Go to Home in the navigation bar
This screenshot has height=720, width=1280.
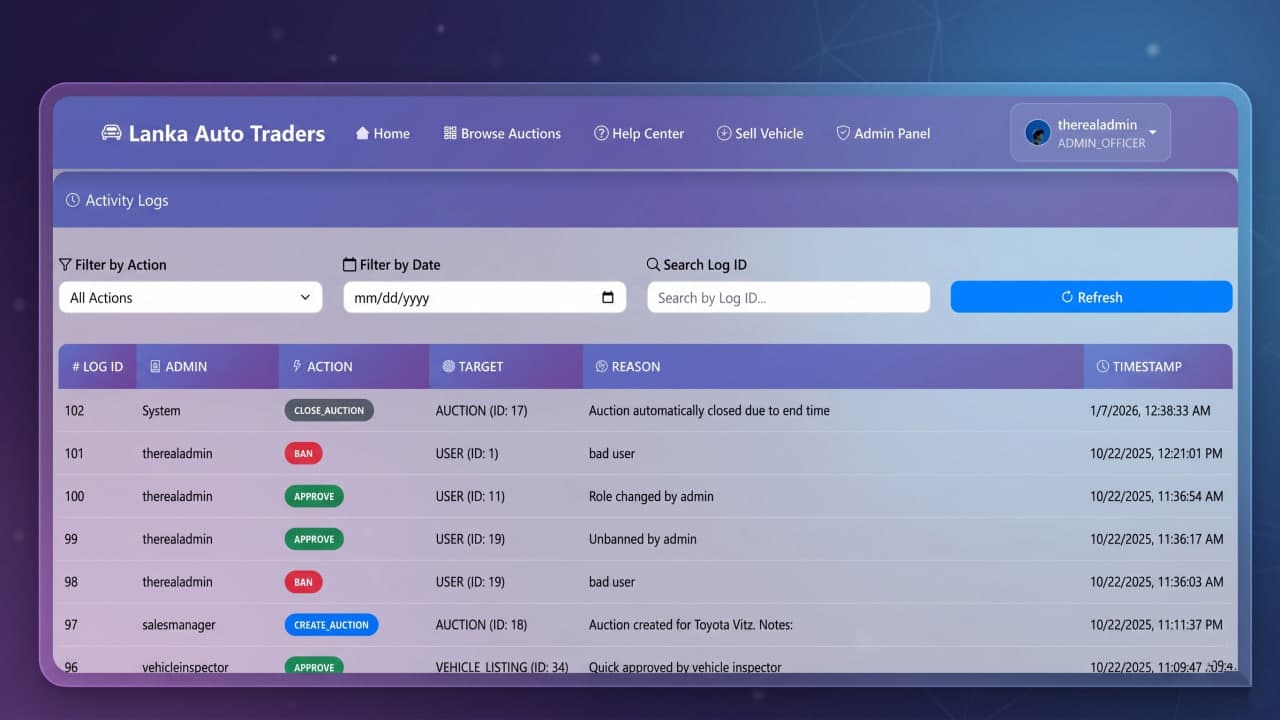(x=383, y=133)
